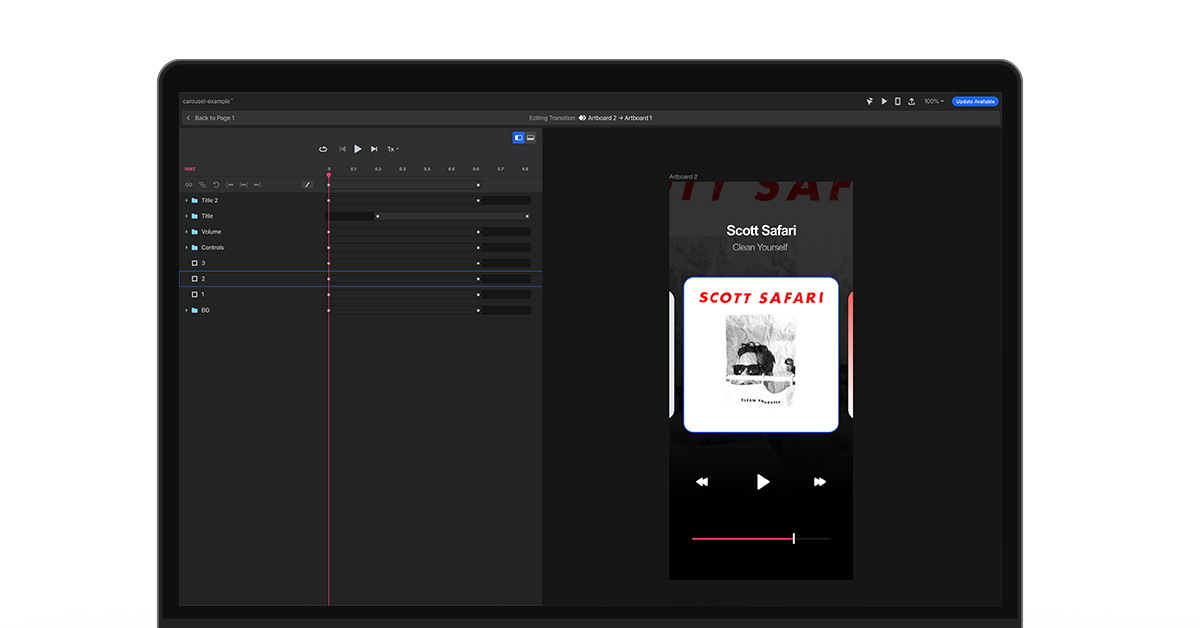1200x628 pixels.
Task: Click the Title 2 folder icon
Action: tap(194, 200)
